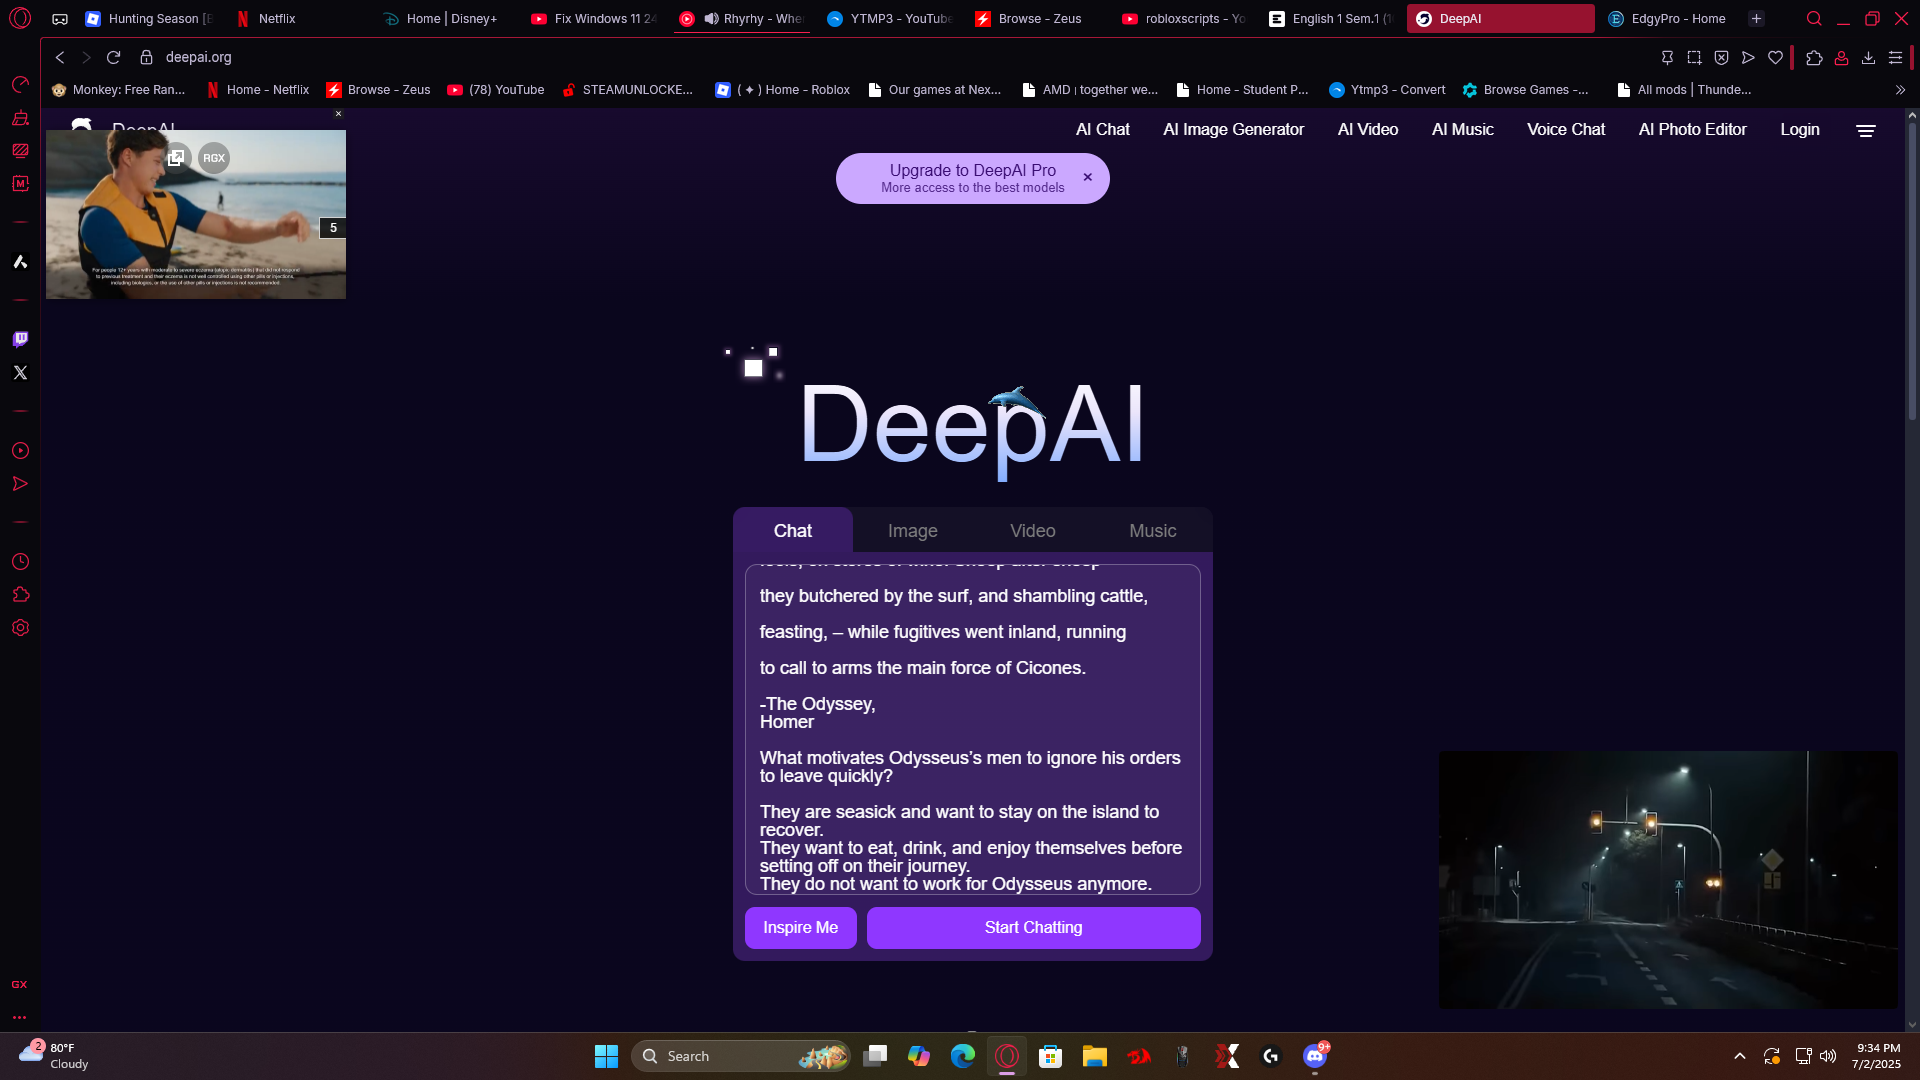Click the Windows Start button
Image resolution: width=1920 pixels, height=1080 pixels.
606,1056
